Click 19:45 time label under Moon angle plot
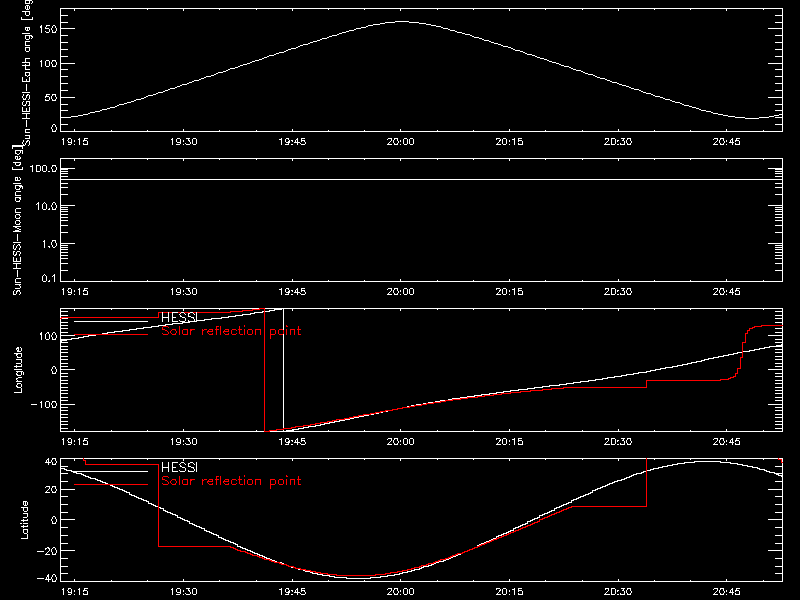The image size is (800, 600). [x=292, y=292]
